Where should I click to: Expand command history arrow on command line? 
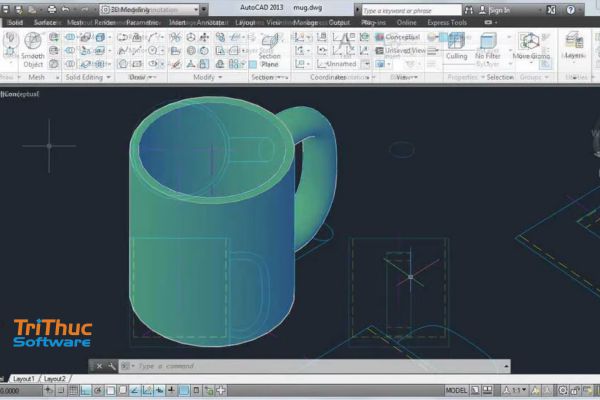click(506, 366)
